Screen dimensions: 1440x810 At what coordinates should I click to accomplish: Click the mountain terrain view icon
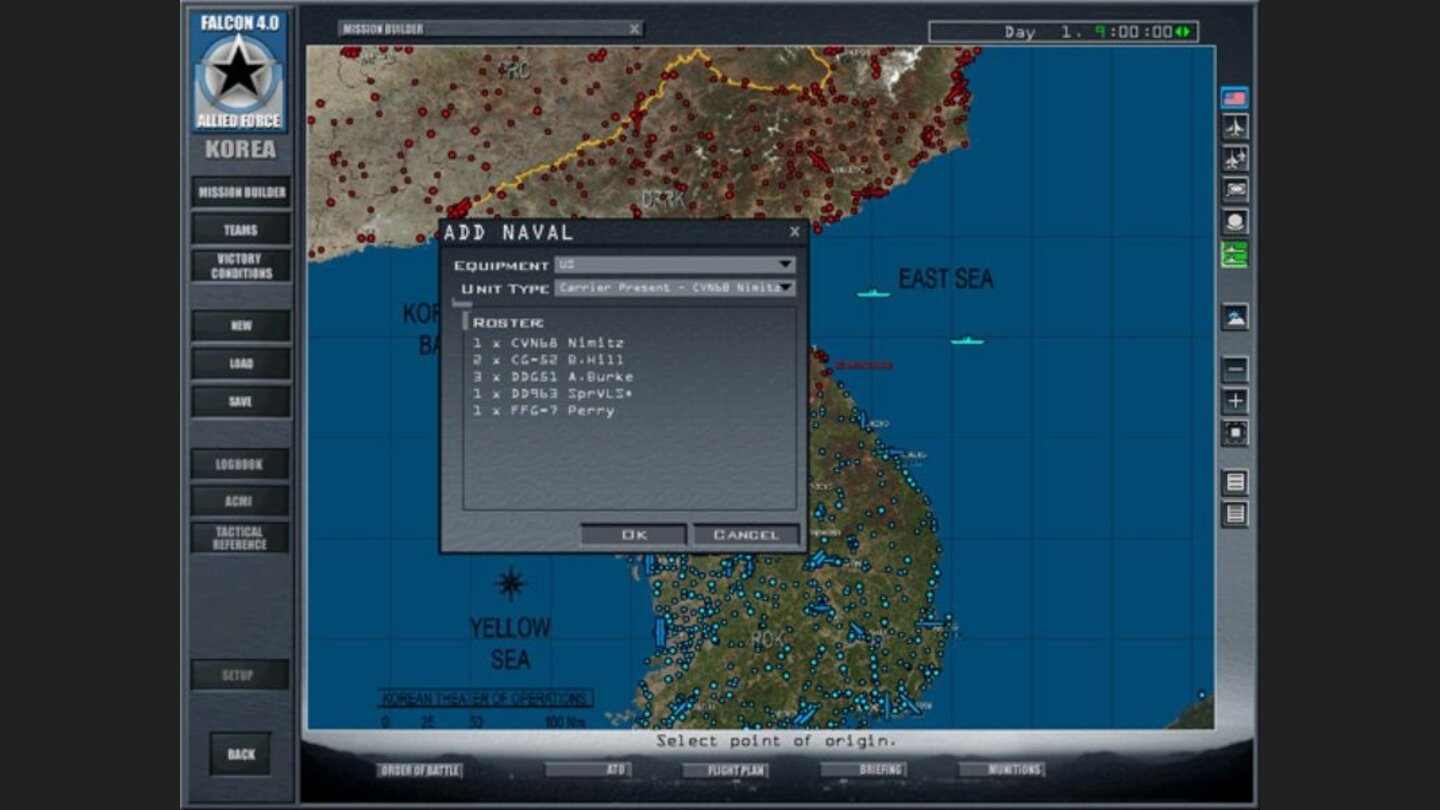coord(1235,317)
